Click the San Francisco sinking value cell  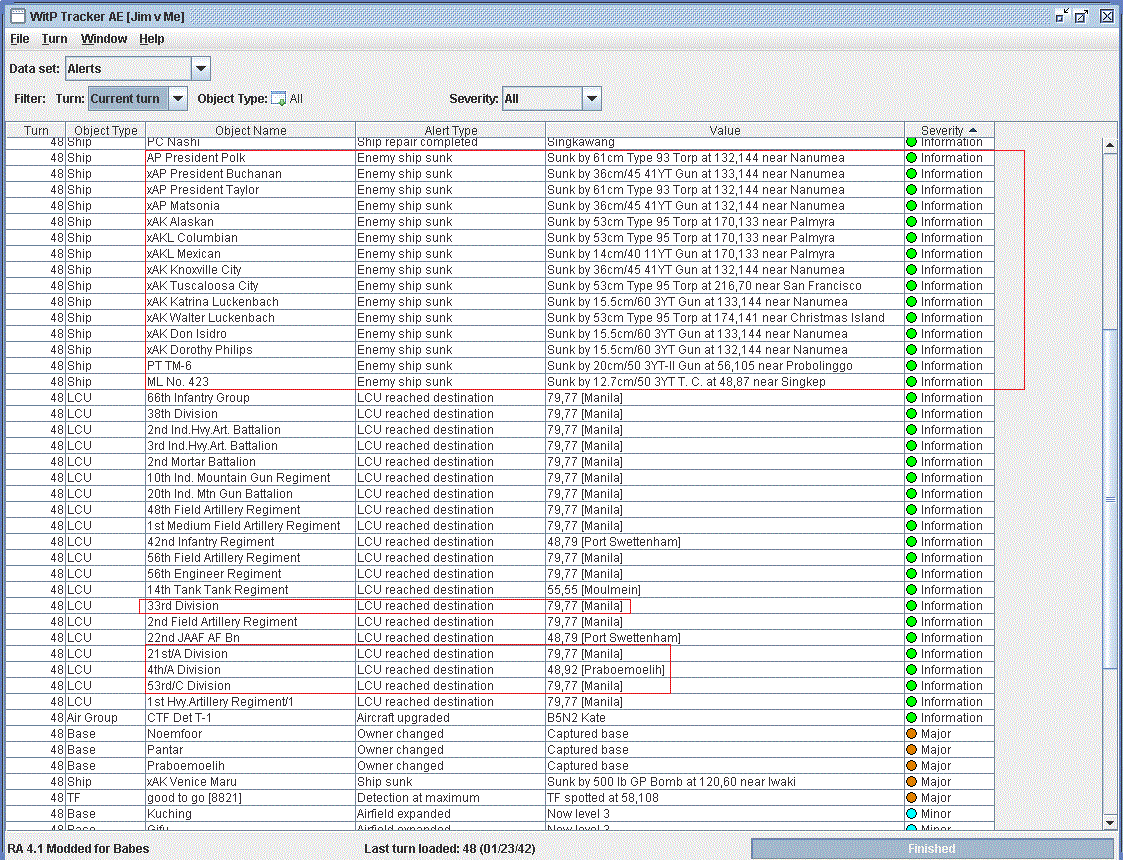[725, 286]
